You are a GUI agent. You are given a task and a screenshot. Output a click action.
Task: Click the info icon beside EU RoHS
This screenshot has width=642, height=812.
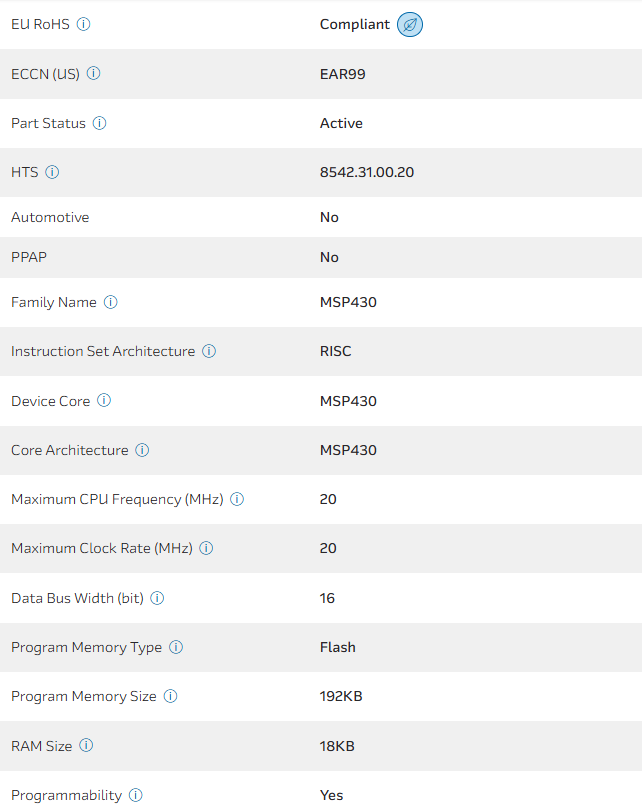[x=84, y=24]
